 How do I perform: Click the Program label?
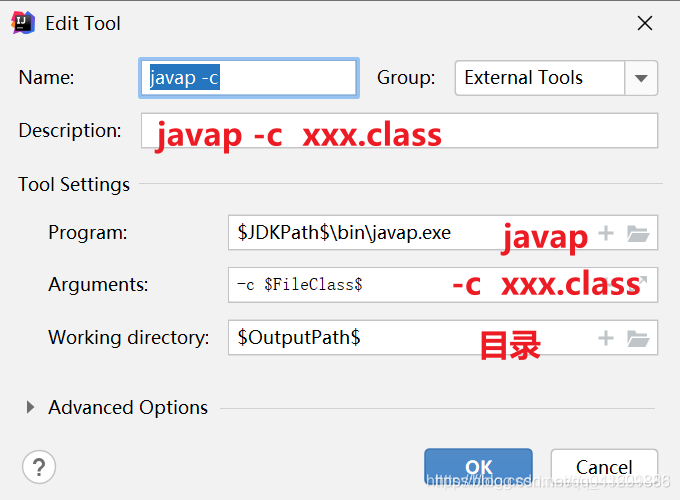[88, 232]
